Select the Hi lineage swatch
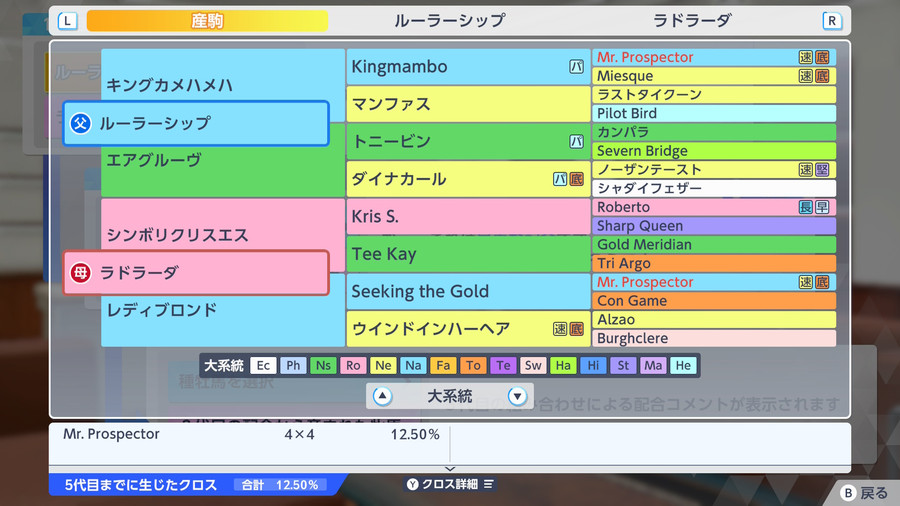 click(593, 365)
